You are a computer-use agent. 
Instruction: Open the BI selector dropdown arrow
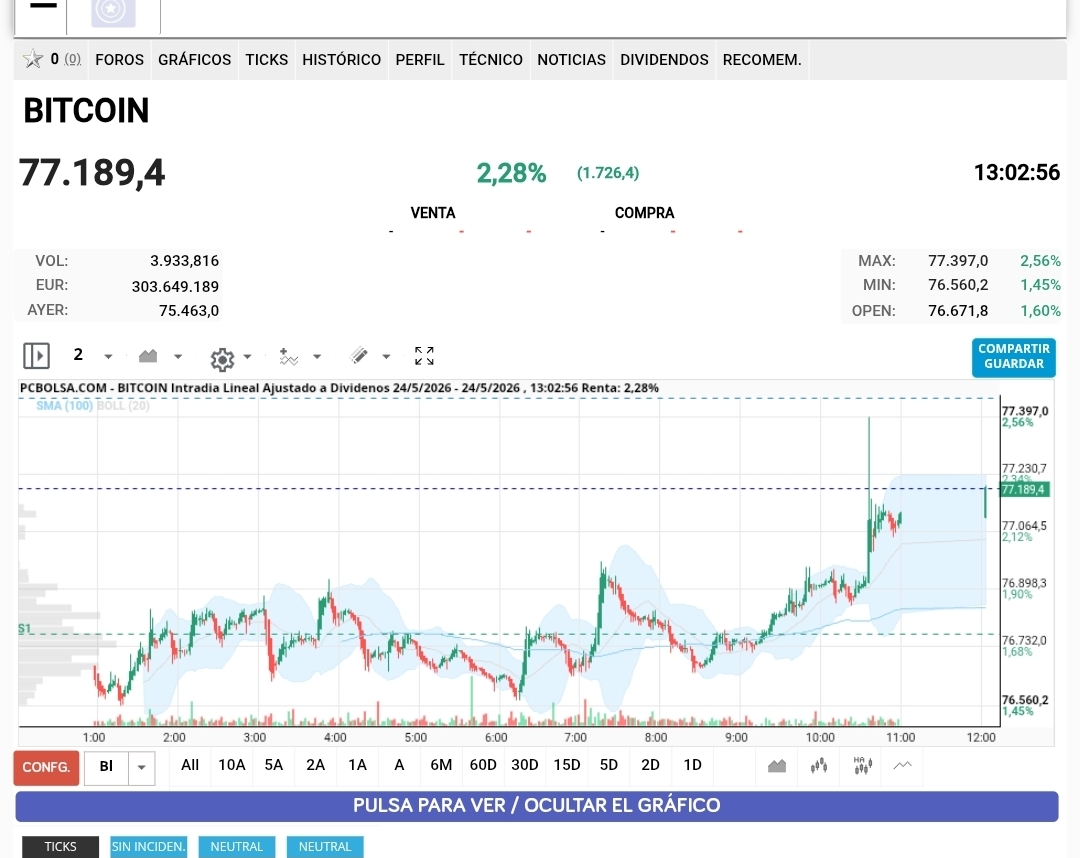point(141,767)
